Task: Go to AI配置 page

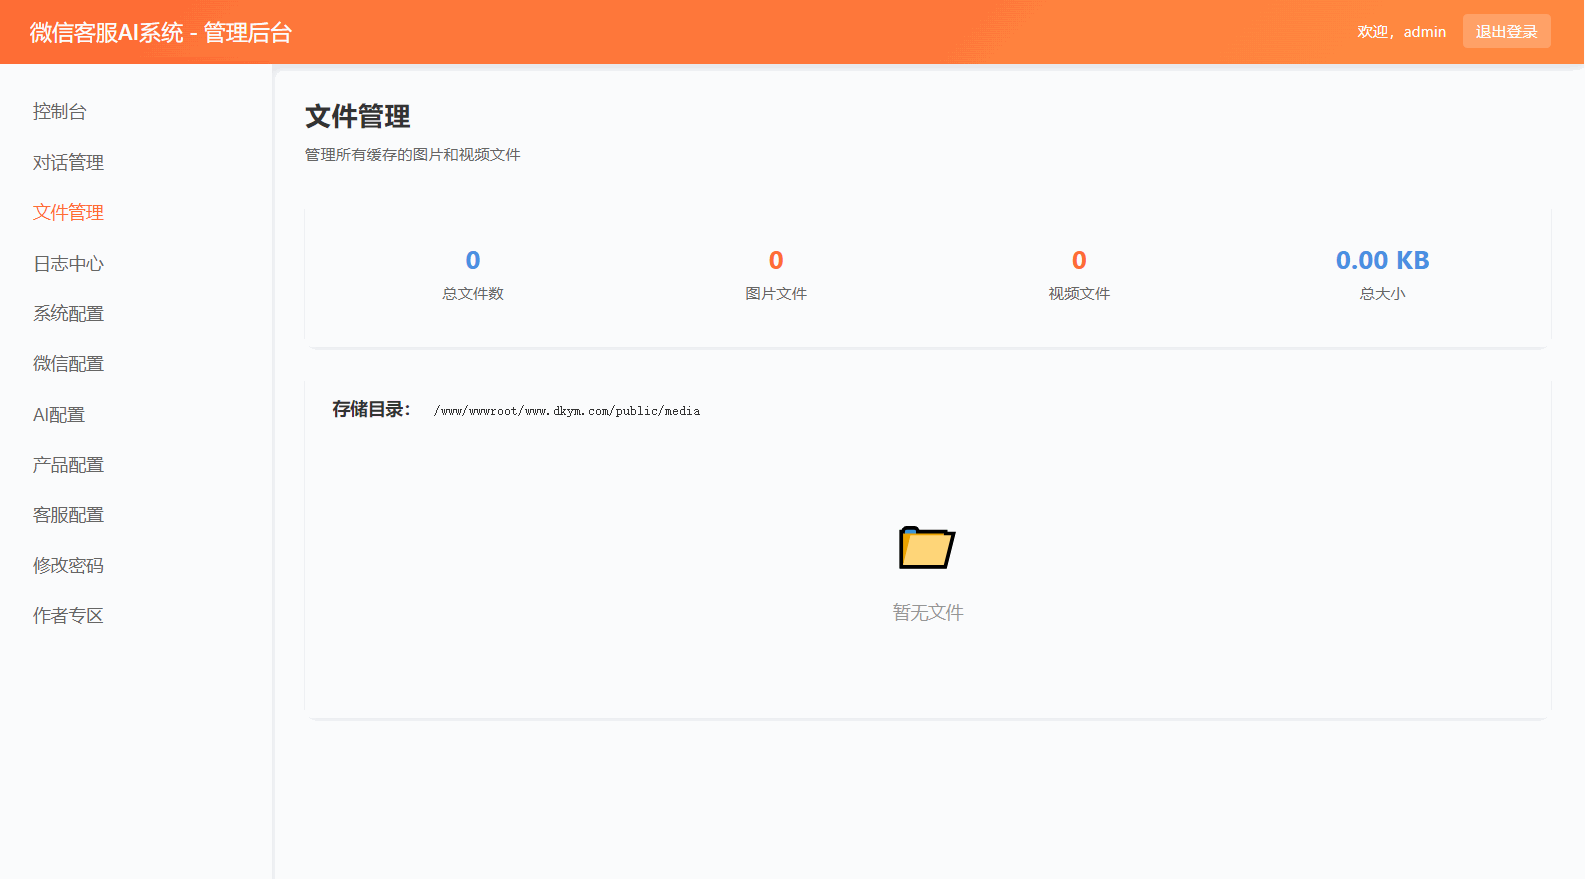Action: (59, 415)
